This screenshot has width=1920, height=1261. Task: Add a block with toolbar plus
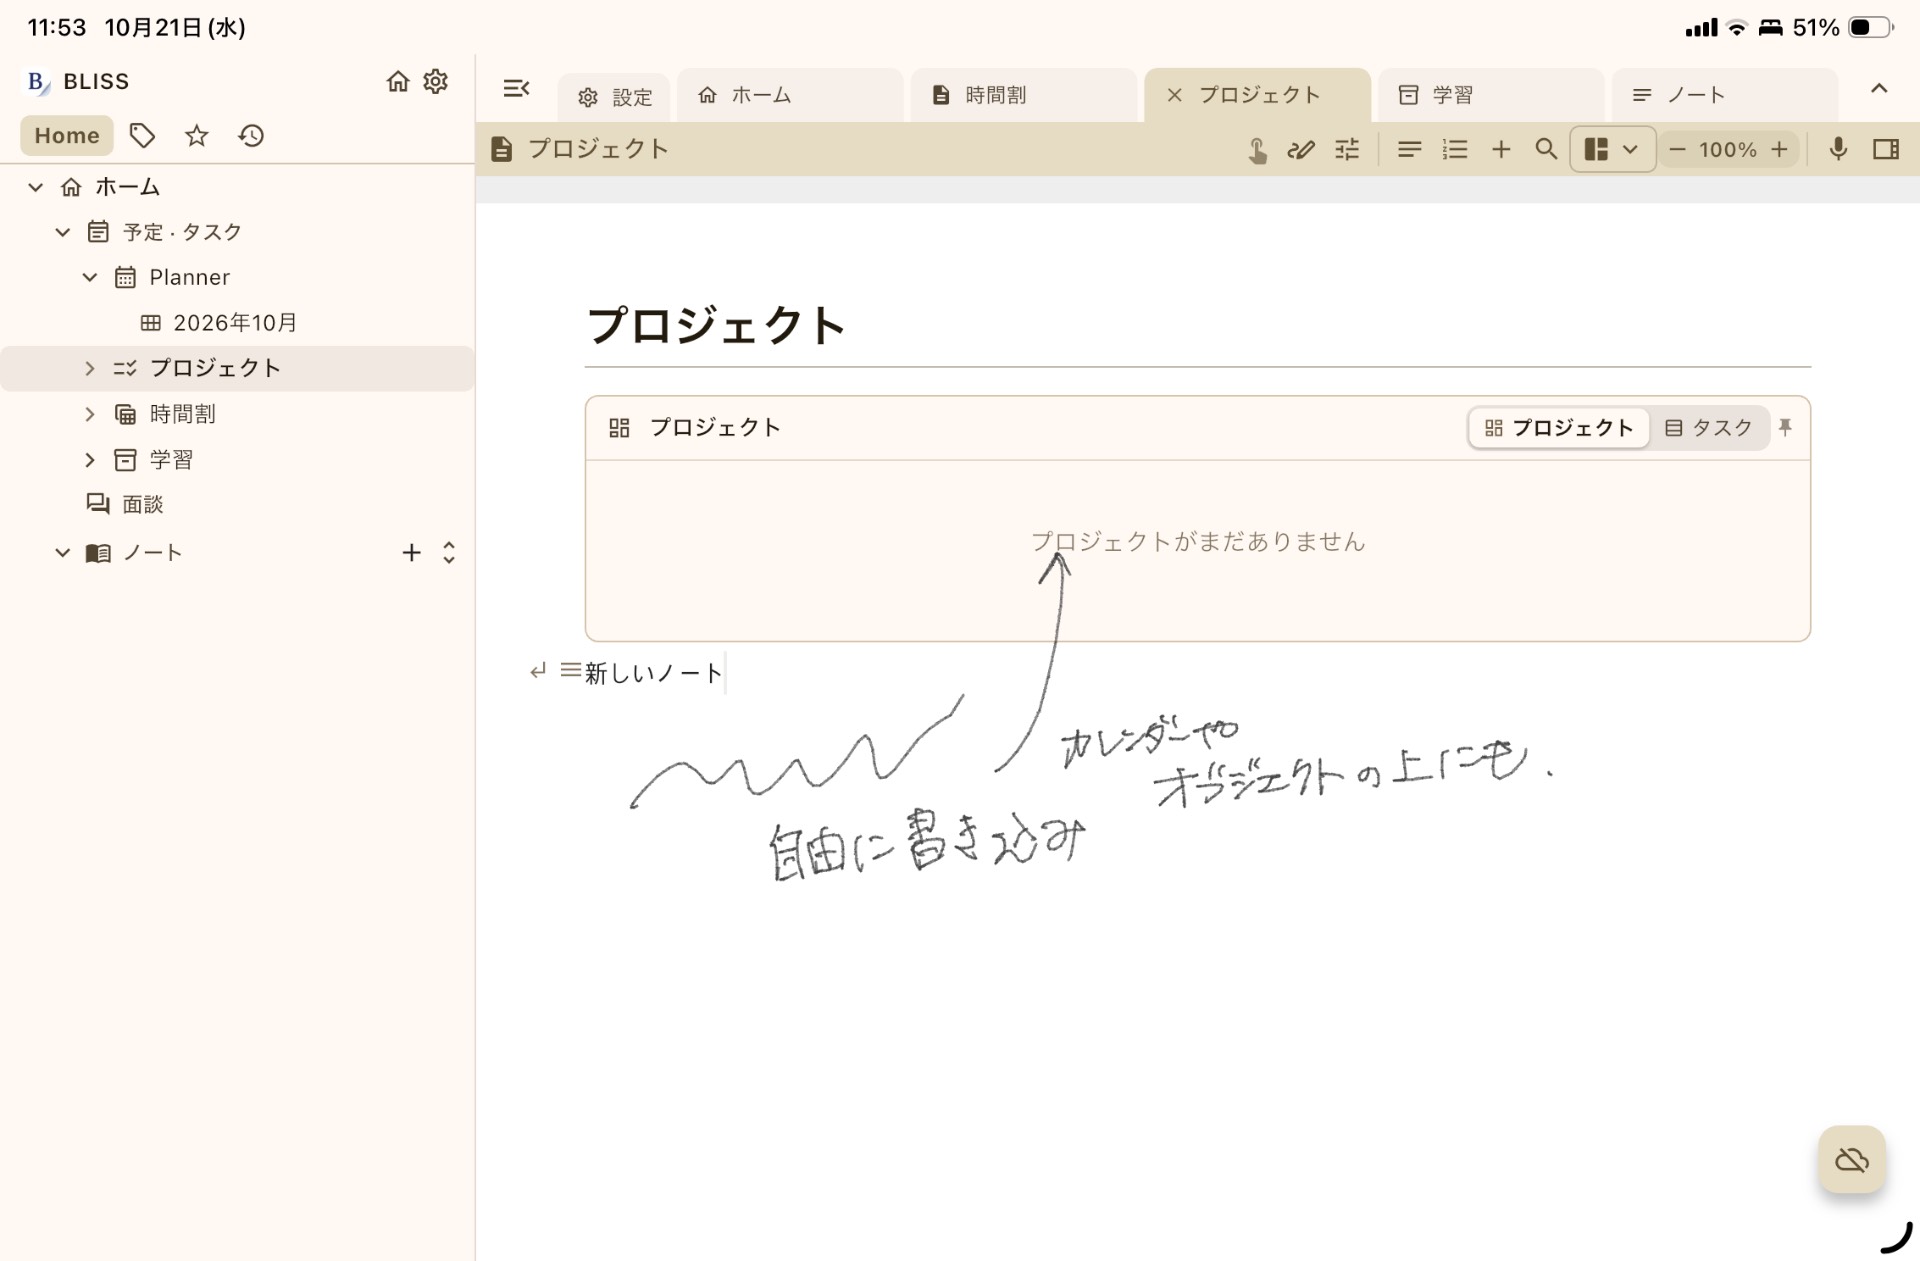(1501, 150)
